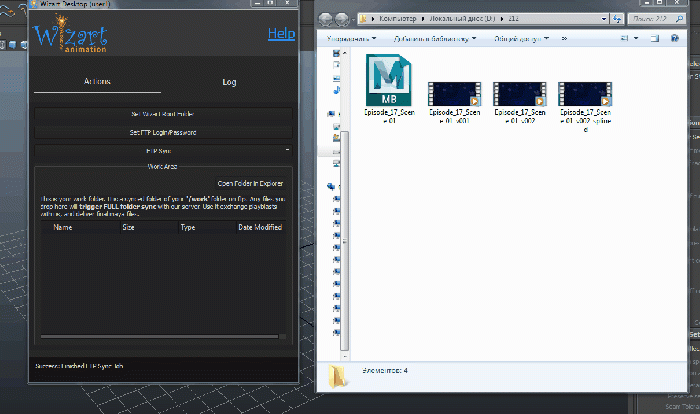Select the Maya MB file Episode_17_Scene_01
The width and height of the screenshot is (700, 414).
coord(389,89)
